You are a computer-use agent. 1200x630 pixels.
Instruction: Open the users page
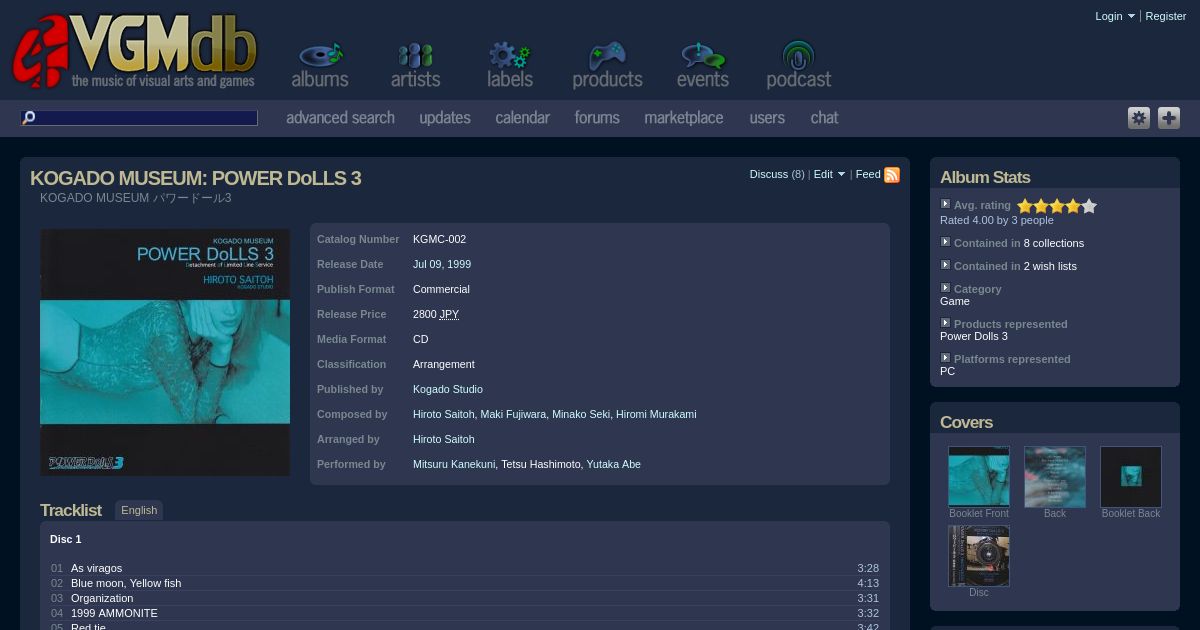click(x=767, y=118)
